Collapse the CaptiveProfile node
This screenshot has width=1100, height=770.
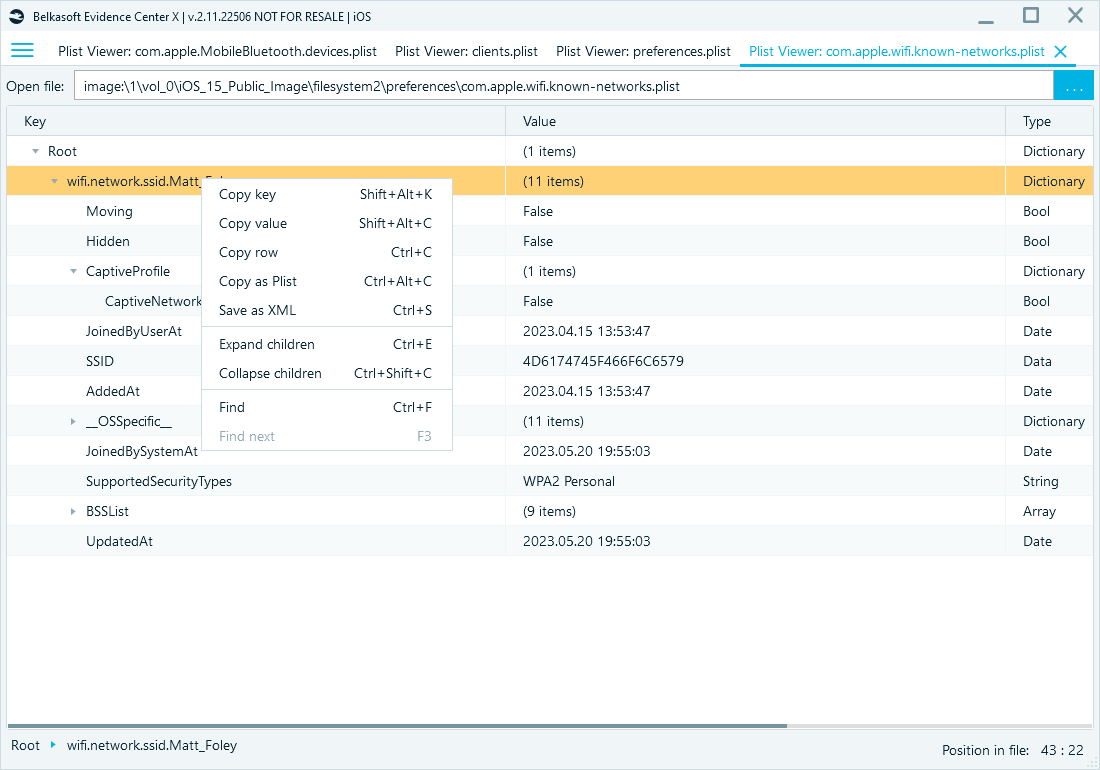pos(73,271)
